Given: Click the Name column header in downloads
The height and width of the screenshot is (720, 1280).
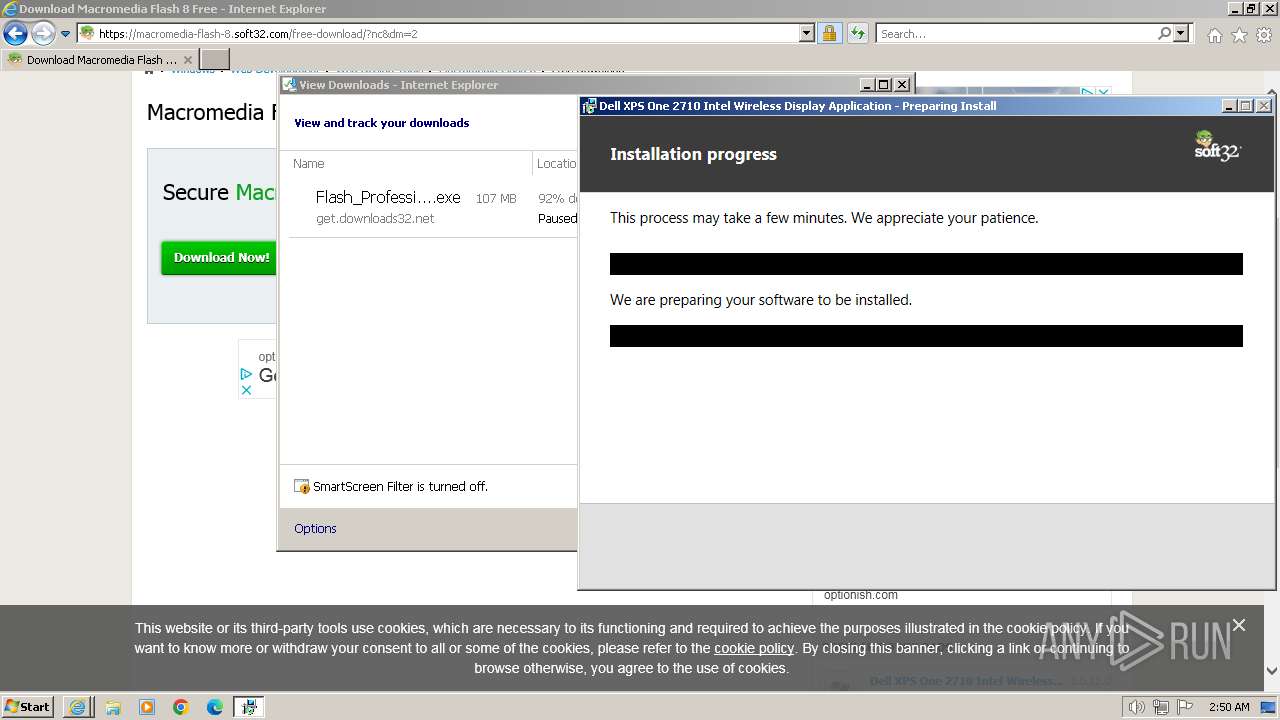Looking at the screenshot, I should click(x=309, y=163).
